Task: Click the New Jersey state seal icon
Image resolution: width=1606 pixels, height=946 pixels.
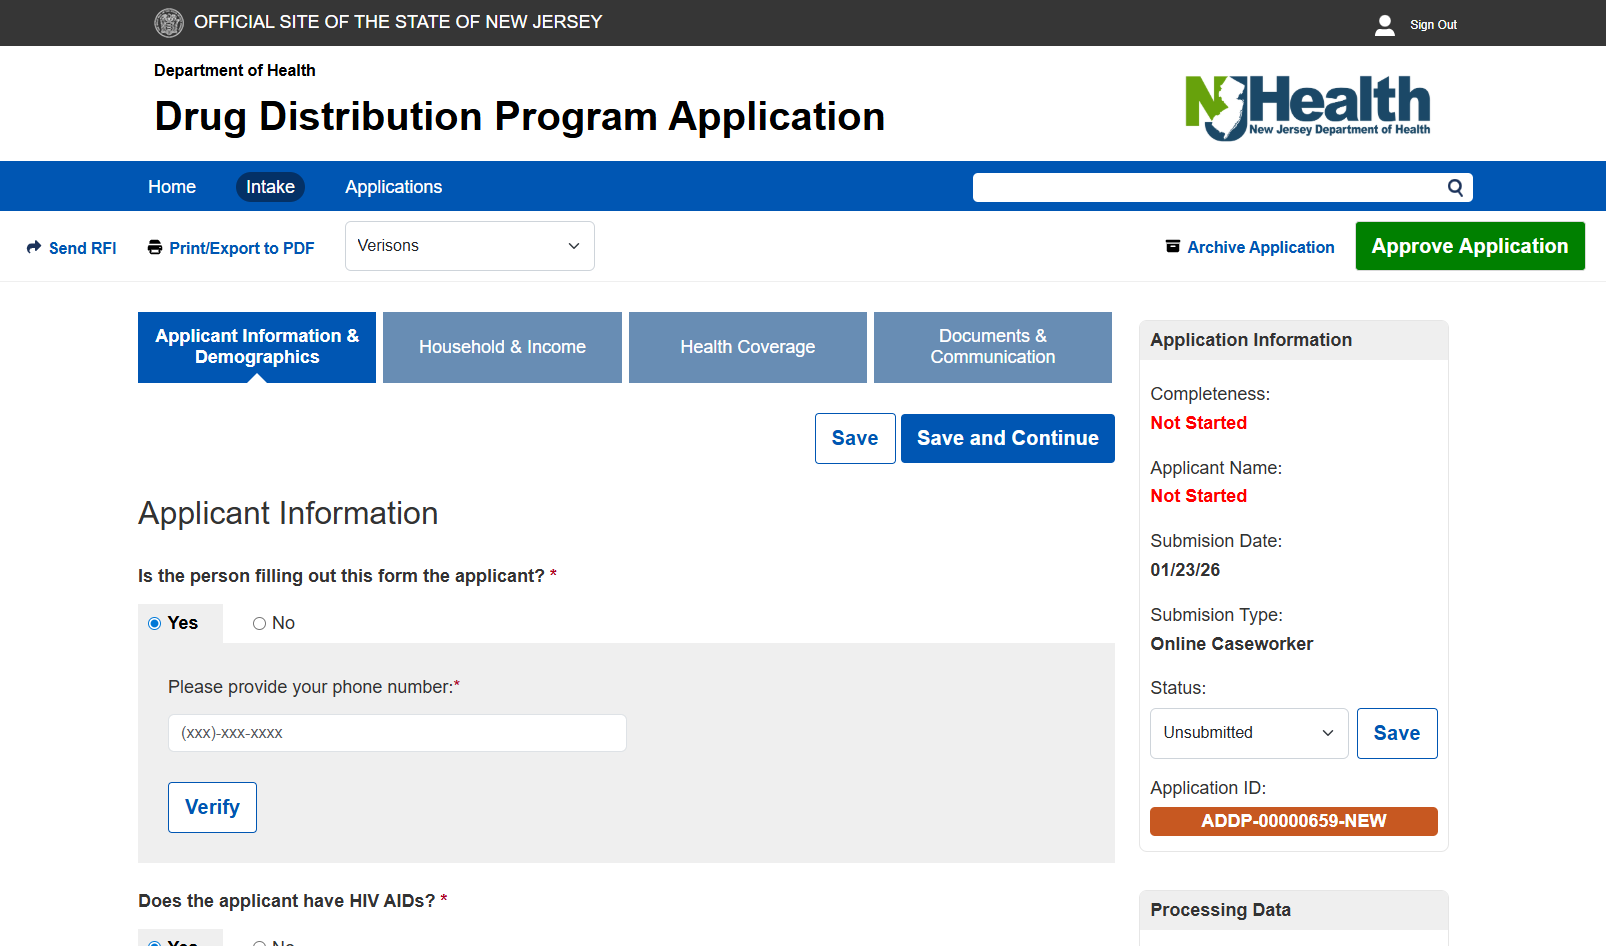Action: coord(169,22)
